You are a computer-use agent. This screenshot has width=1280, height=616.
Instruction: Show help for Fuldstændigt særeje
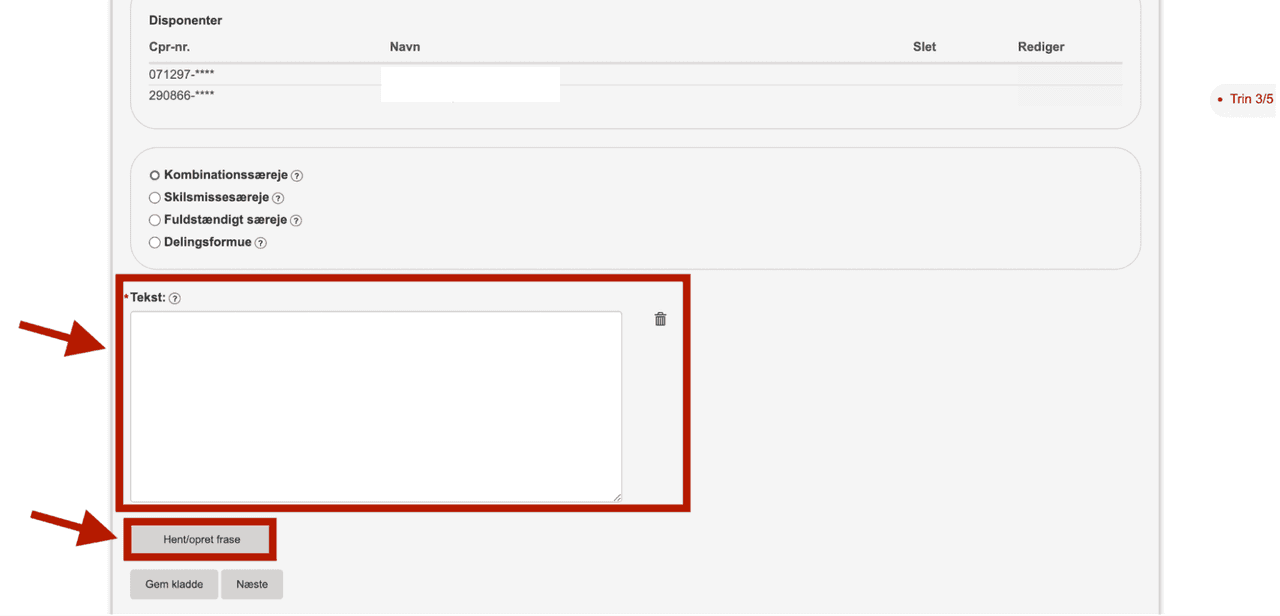point(296,220)
